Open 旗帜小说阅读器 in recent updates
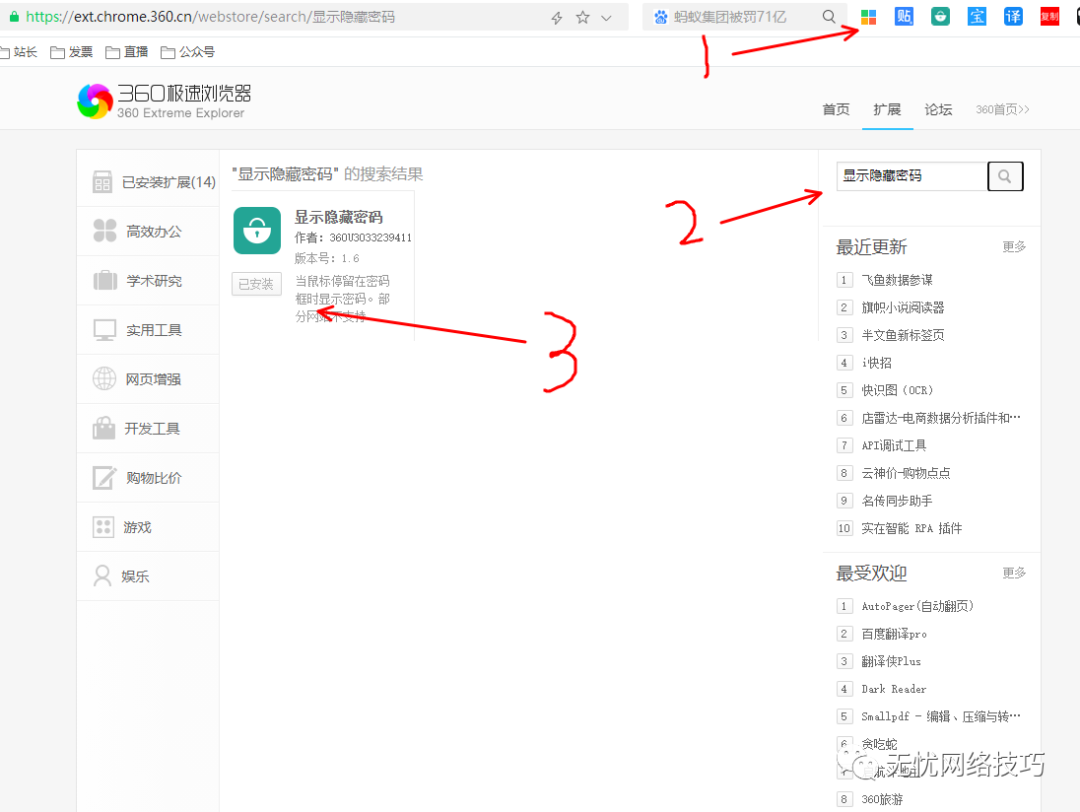 903,308
